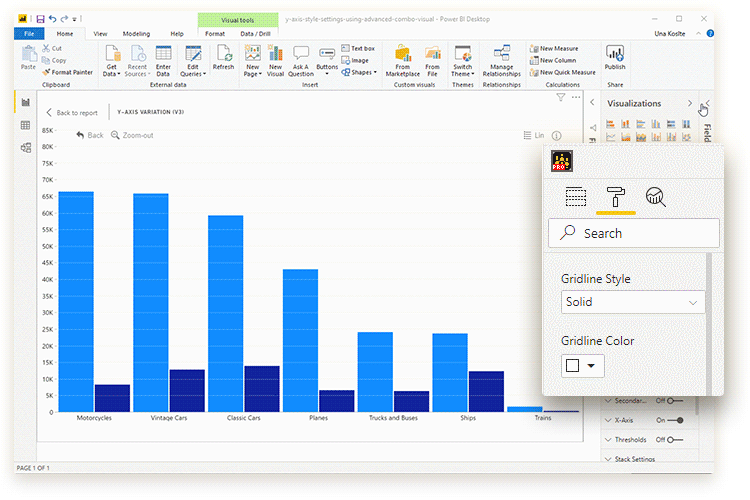The width and height of the screenshot is (750, 500).
Task: Open the Help ribbon tab
Action: (177, 33)
